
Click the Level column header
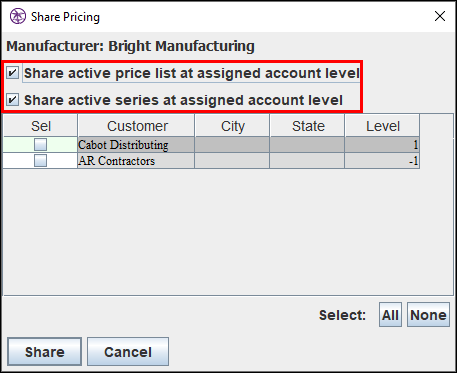(382, 126)
